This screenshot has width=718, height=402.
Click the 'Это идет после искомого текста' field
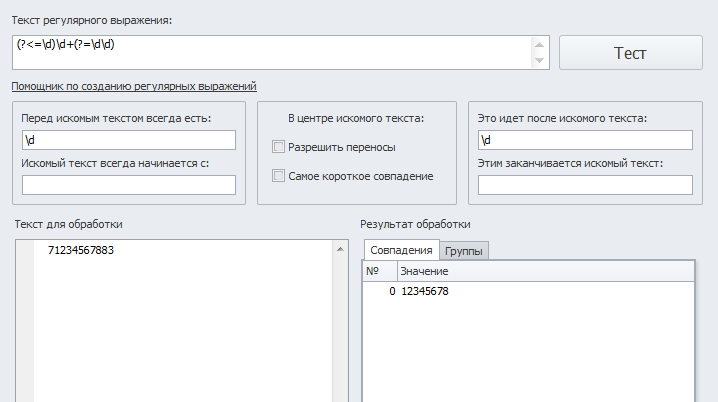click(x=585, y=140)
